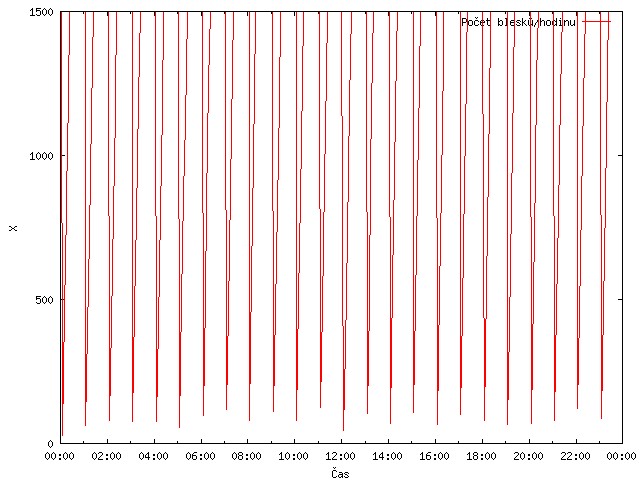Click the x-axis label '10:00'

pos(294,456)
